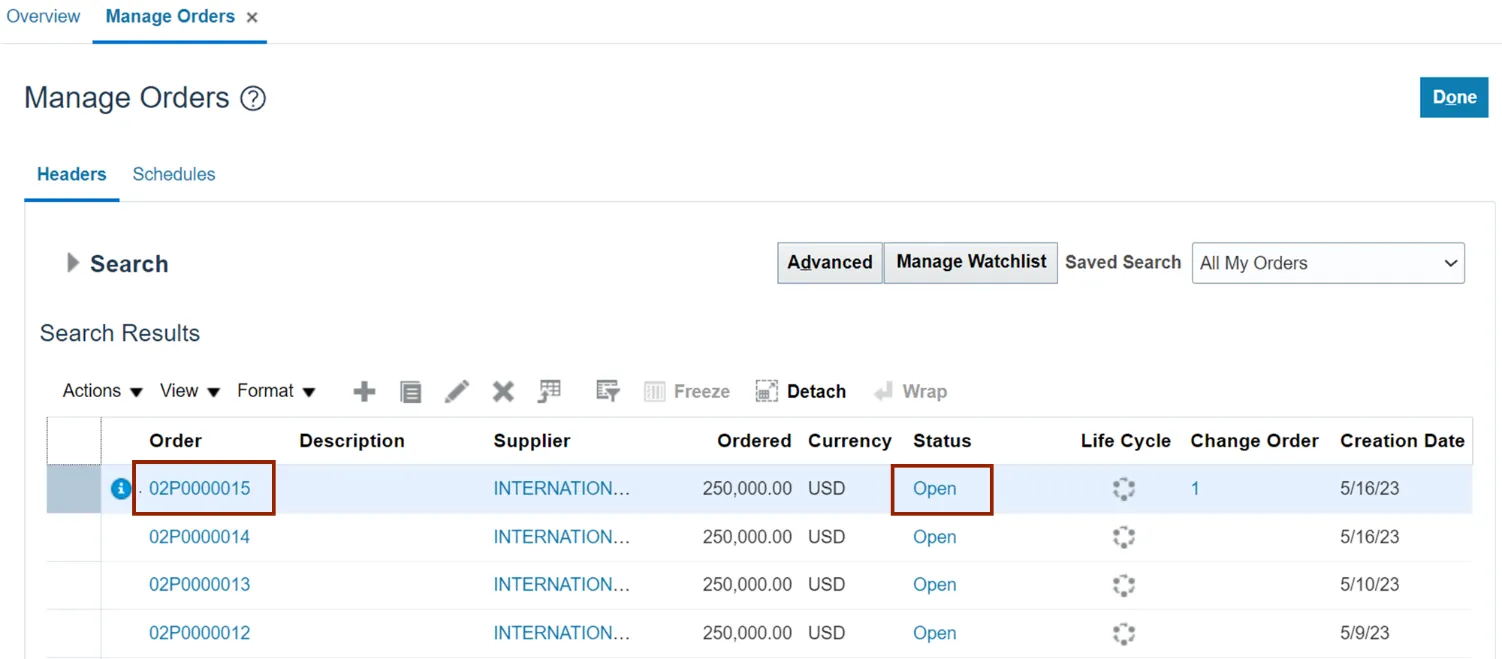The image size is (1502, 659).
Task: Click the Delete X icon in toolbar
Action: [x=503, y=392]
